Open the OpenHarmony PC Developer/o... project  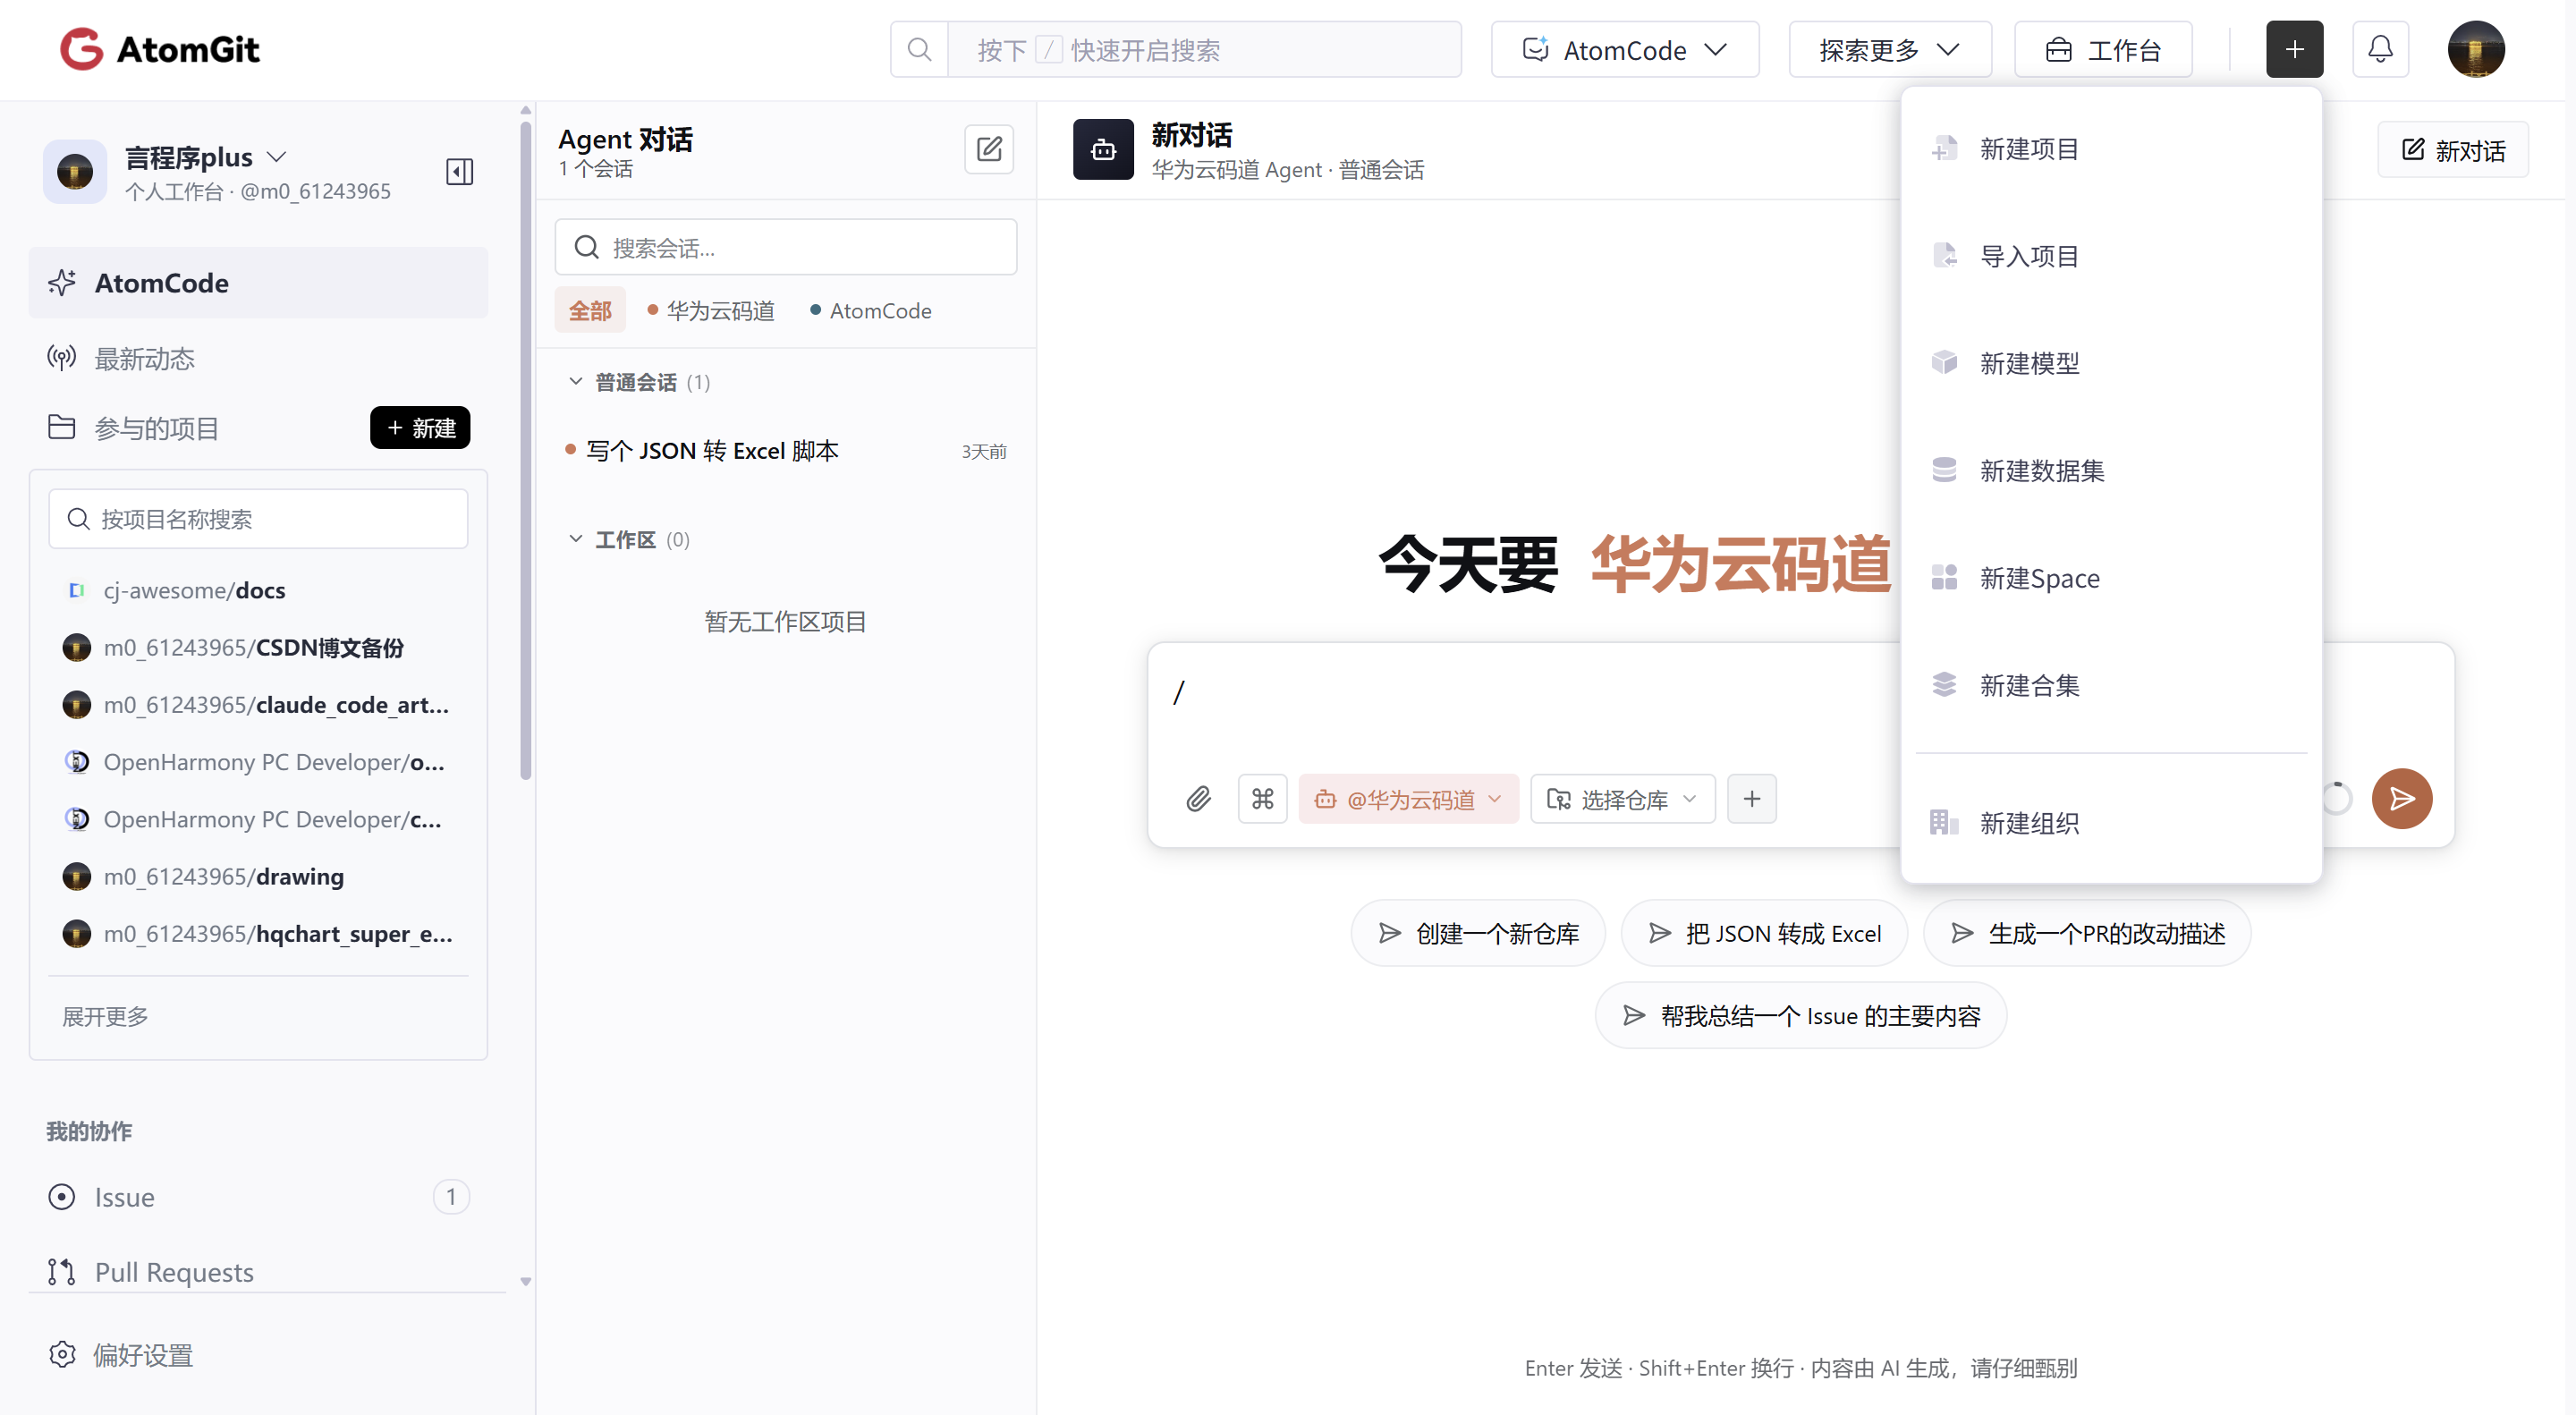tap(258, 761)
